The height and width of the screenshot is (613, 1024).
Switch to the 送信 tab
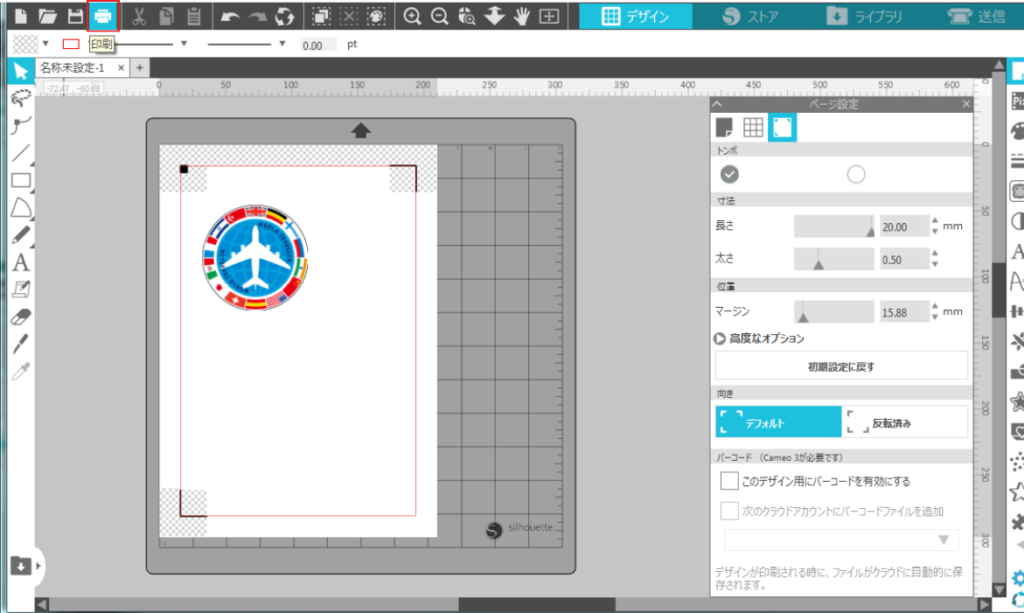[x=977, y=16]
